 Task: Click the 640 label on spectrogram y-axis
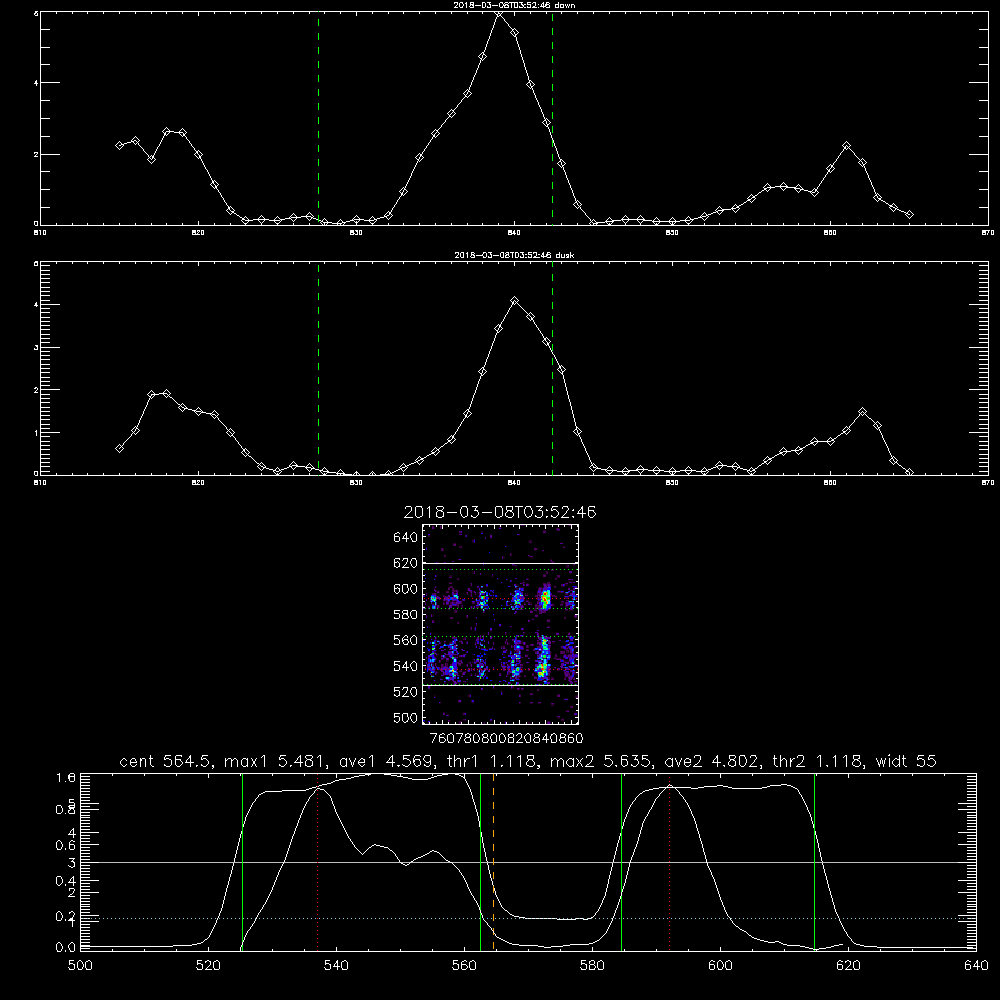point(406,538)
